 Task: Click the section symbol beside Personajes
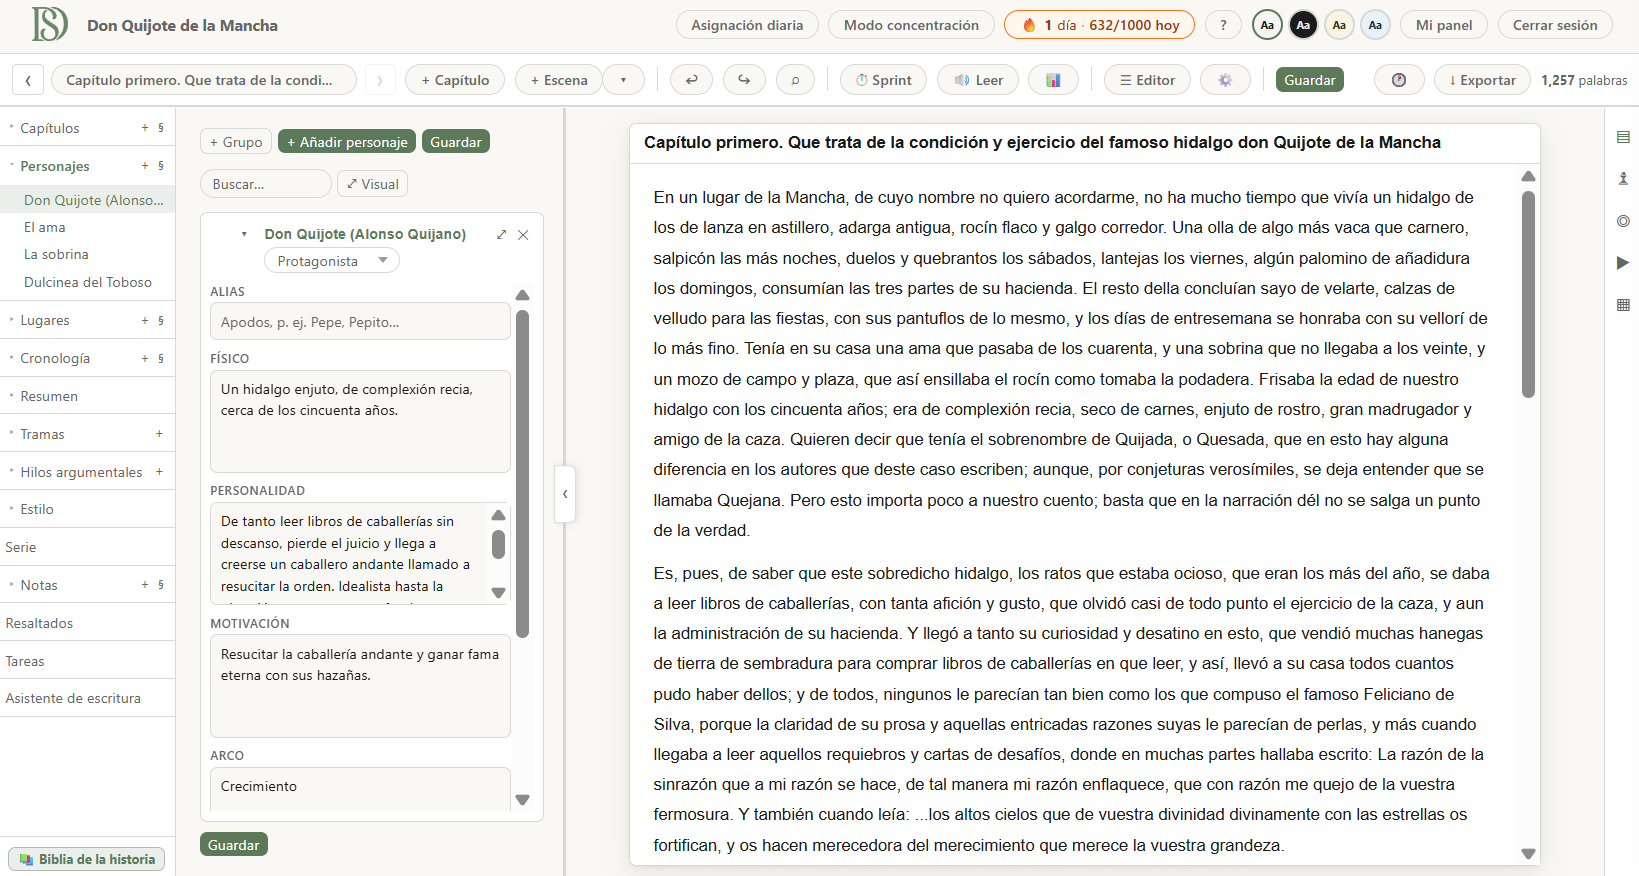(161, 166)
